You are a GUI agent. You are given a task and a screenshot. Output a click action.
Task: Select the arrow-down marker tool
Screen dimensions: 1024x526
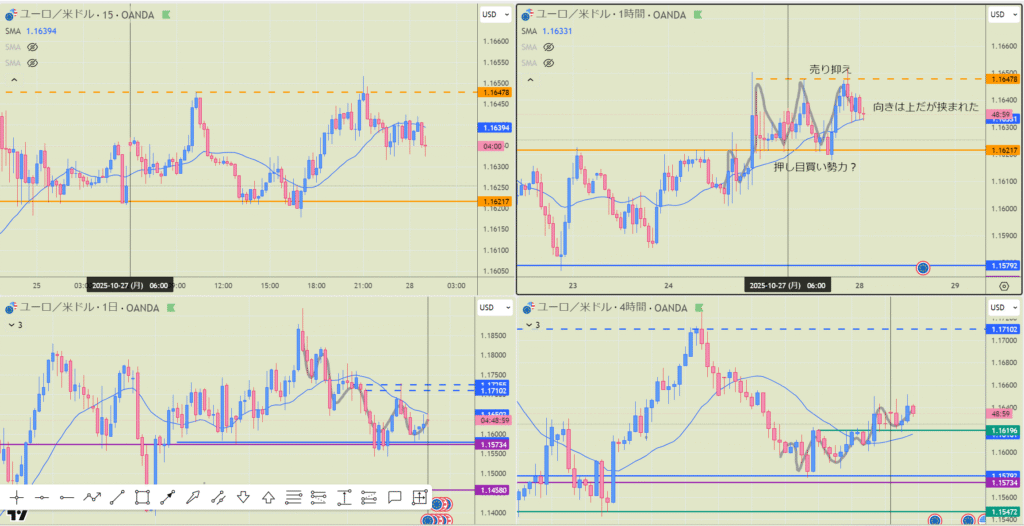[x=243, y=497]
